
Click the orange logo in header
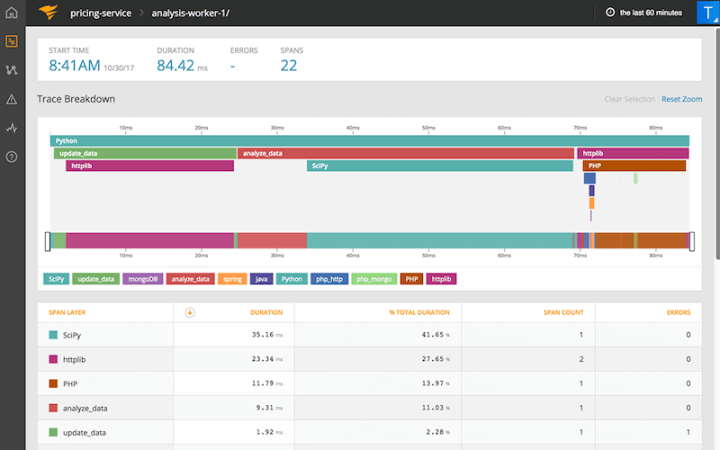pyautogui.click(x=47, y=13)
